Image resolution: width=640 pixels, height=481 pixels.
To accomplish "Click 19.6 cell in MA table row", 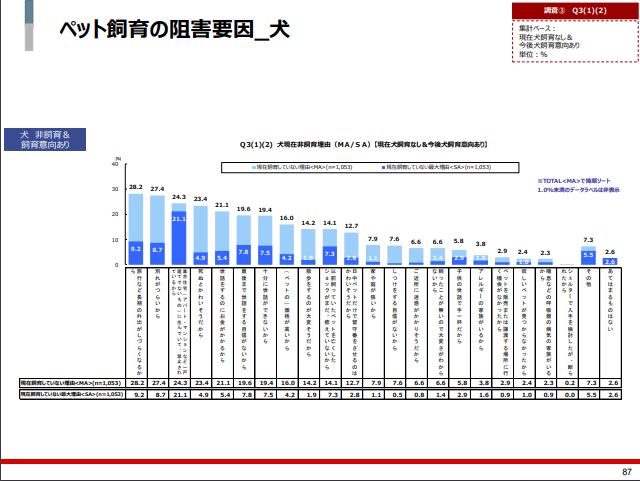I will [245, 383].
